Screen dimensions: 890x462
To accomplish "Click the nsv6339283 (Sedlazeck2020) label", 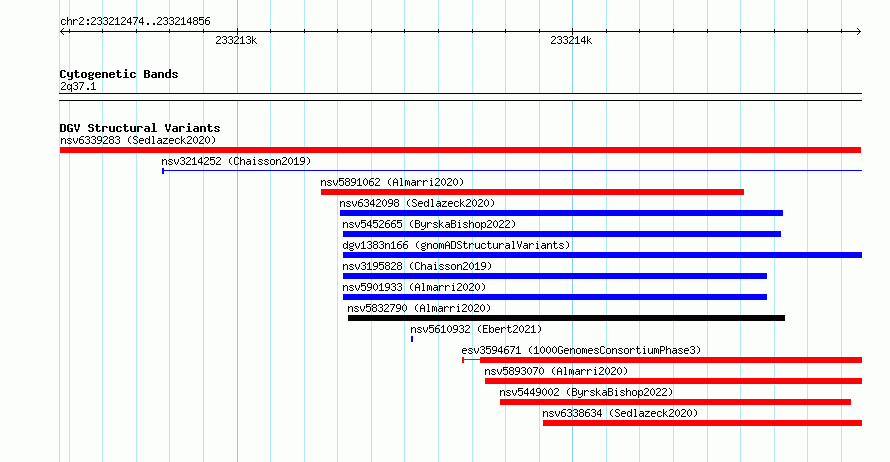I will tap(138, 140).
